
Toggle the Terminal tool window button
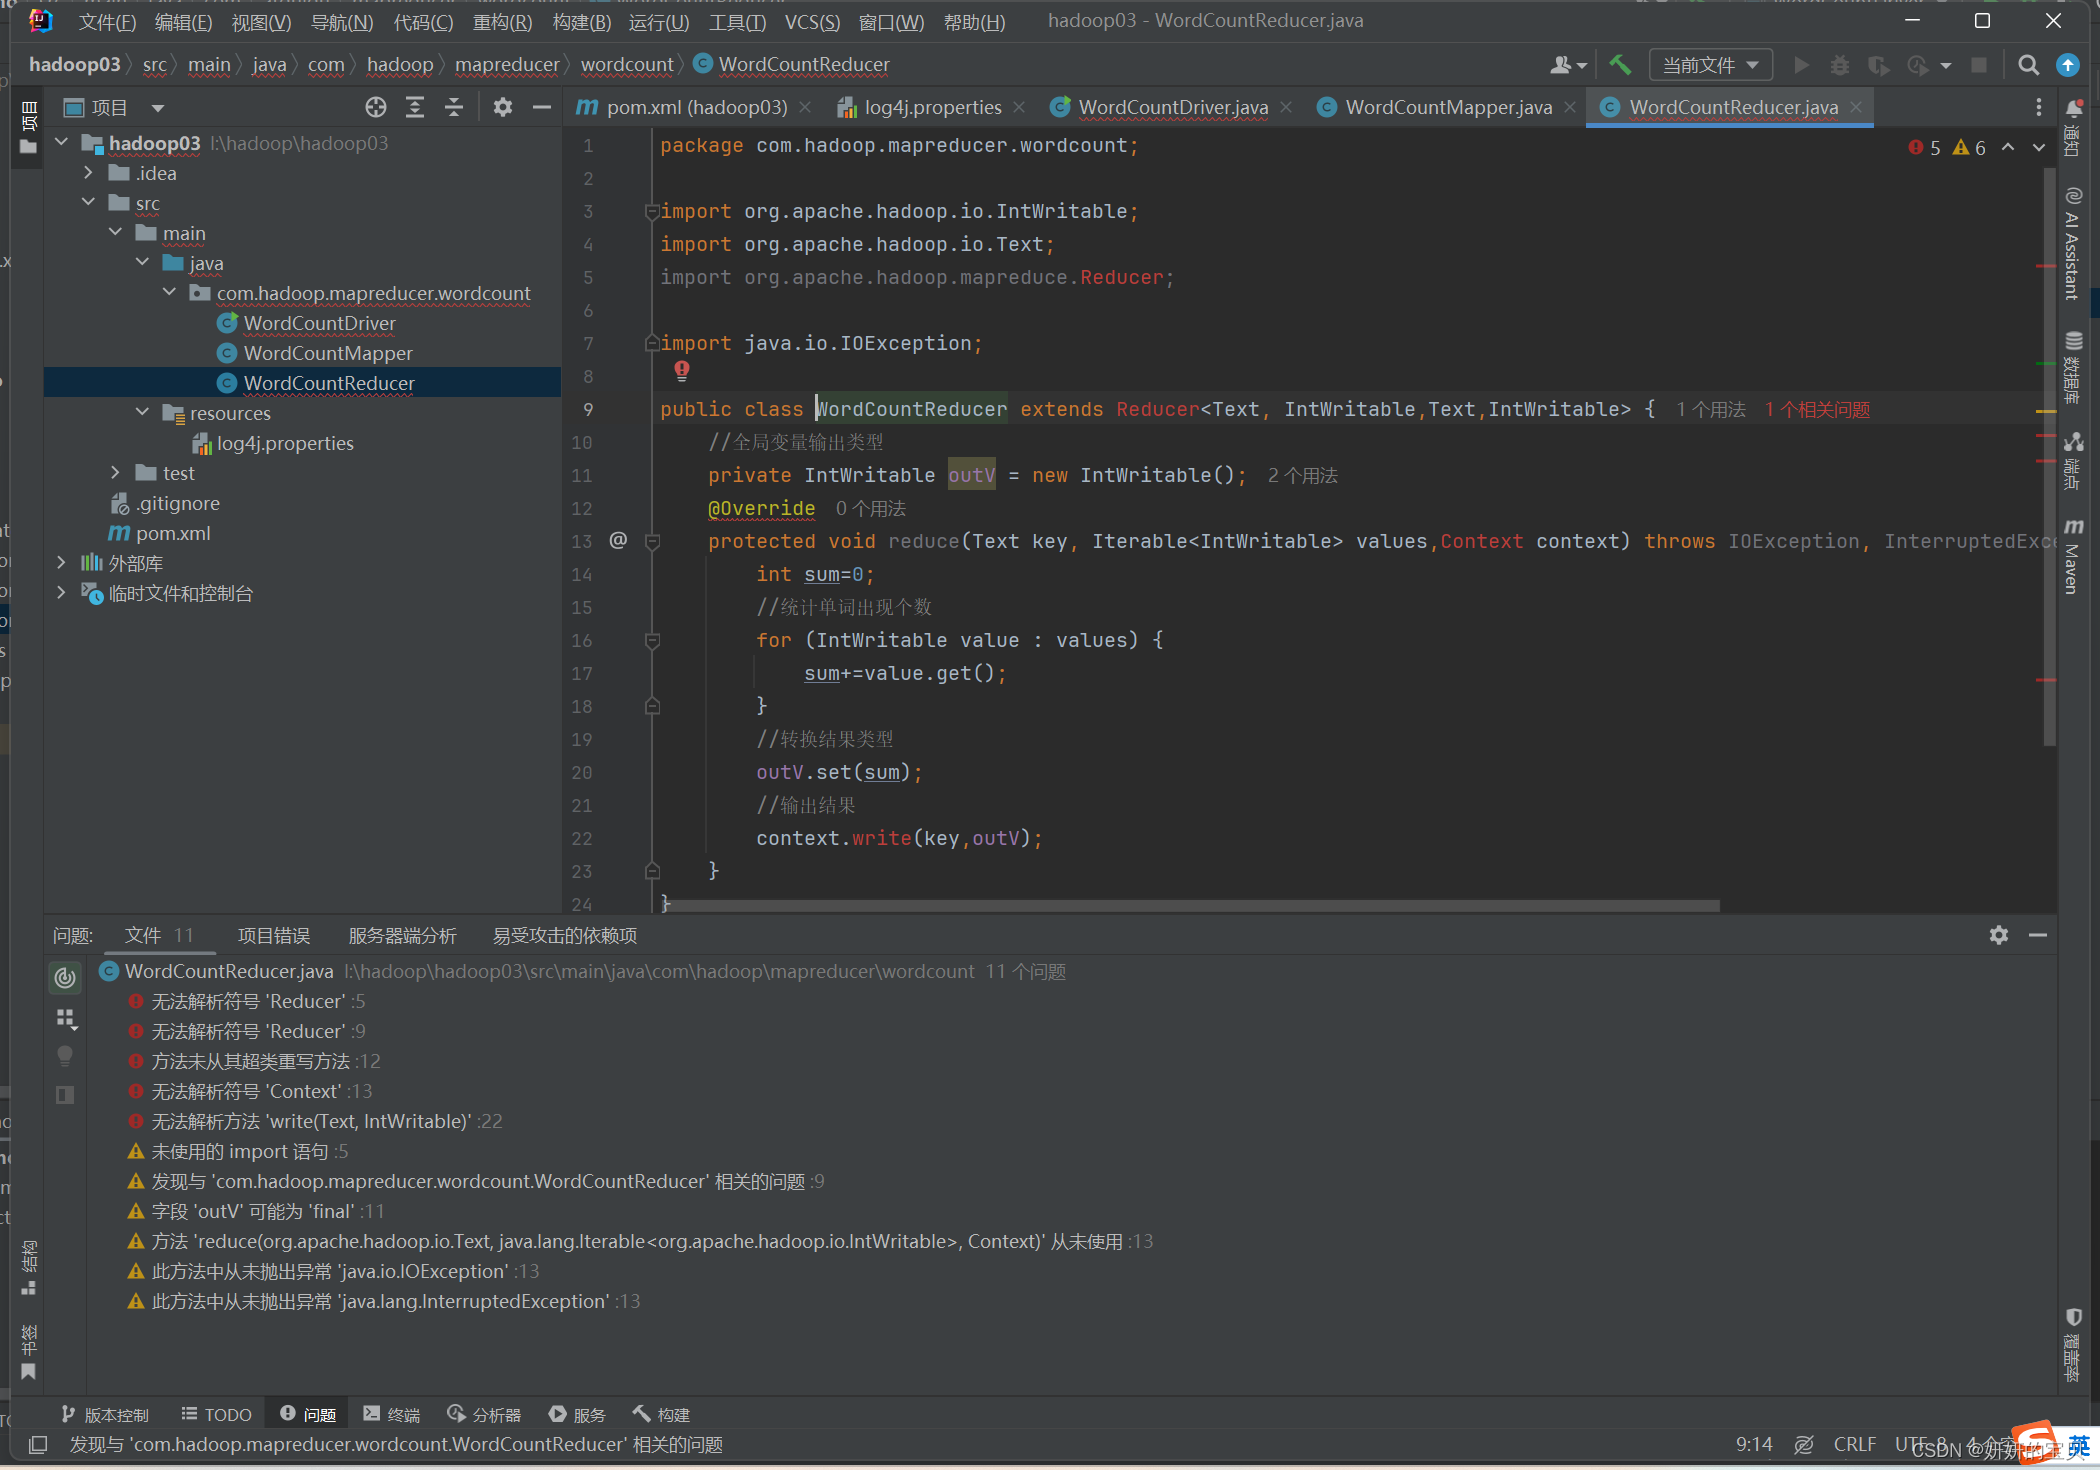coord(391,1414)
